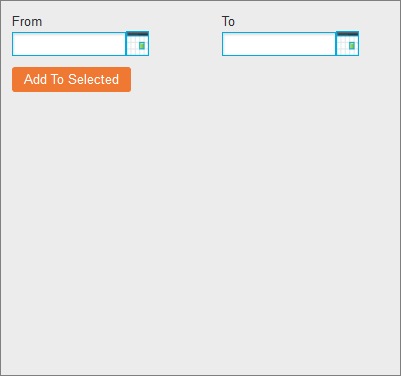The width and height of the screenshot is (401, 376).
Task: Activate the orange Add To Selected button
Action: click(71, 79)
